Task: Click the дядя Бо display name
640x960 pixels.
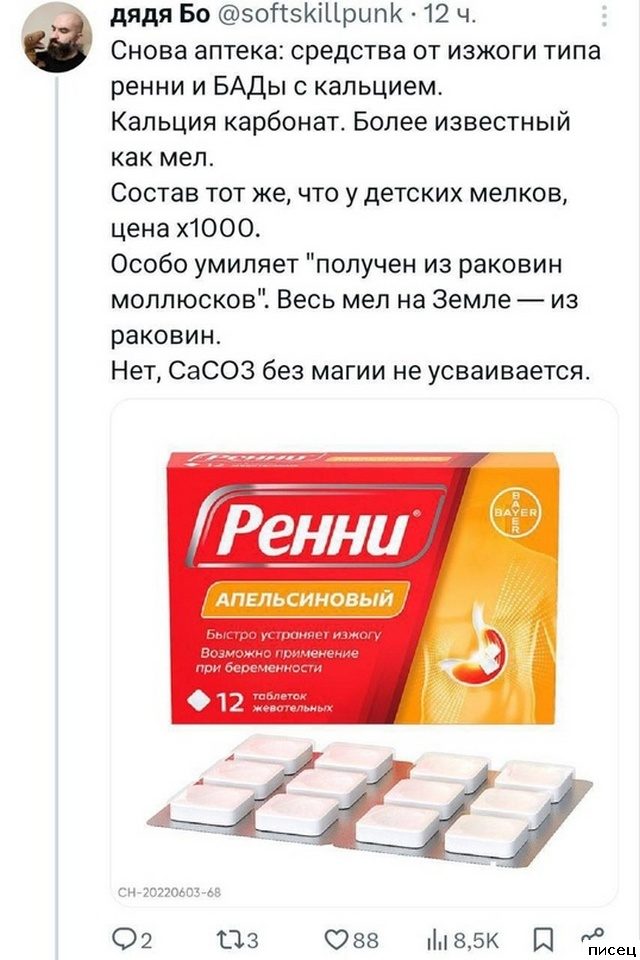Action: (x=160, y=14)
